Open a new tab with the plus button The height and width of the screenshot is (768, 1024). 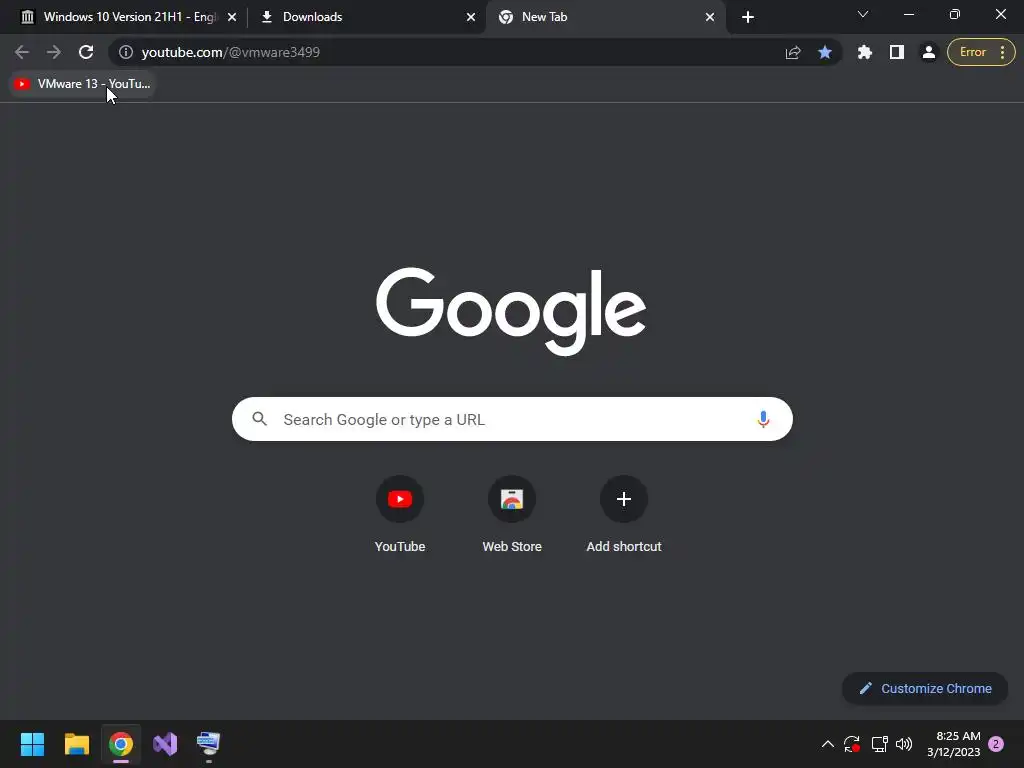[x=748, y=17]
